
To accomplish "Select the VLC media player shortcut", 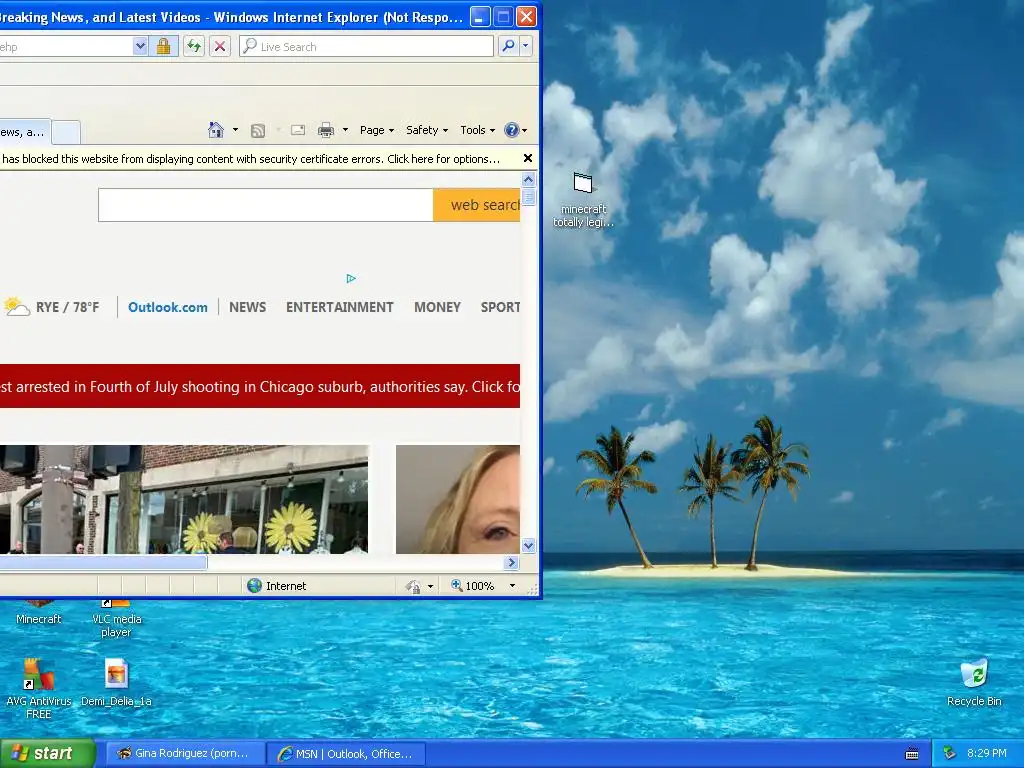I will 116,618.
